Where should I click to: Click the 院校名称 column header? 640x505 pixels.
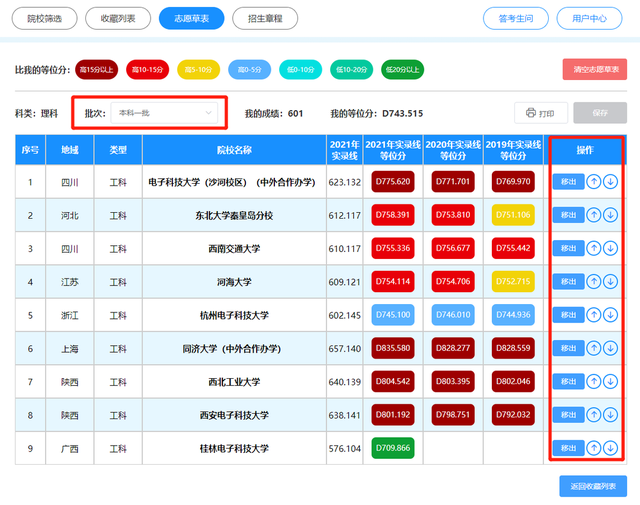coord(234,150)
